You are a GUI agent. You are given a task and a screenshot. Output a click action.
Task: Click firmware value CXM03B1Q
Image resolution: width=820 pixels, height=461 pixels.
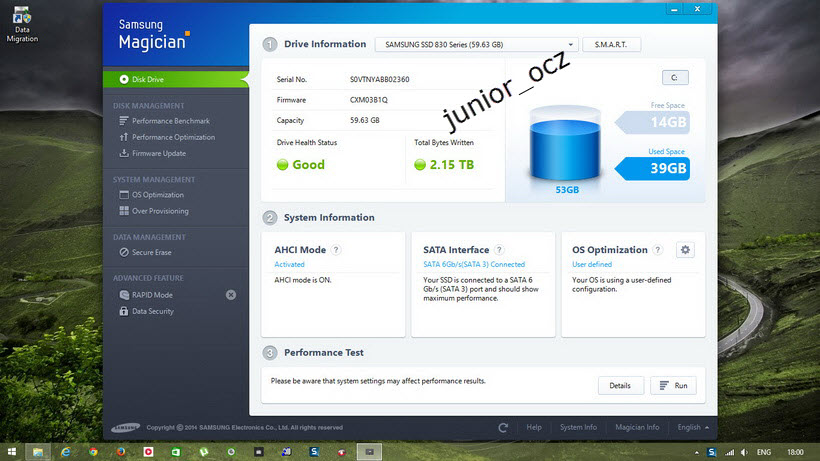[x=369, y=100]
